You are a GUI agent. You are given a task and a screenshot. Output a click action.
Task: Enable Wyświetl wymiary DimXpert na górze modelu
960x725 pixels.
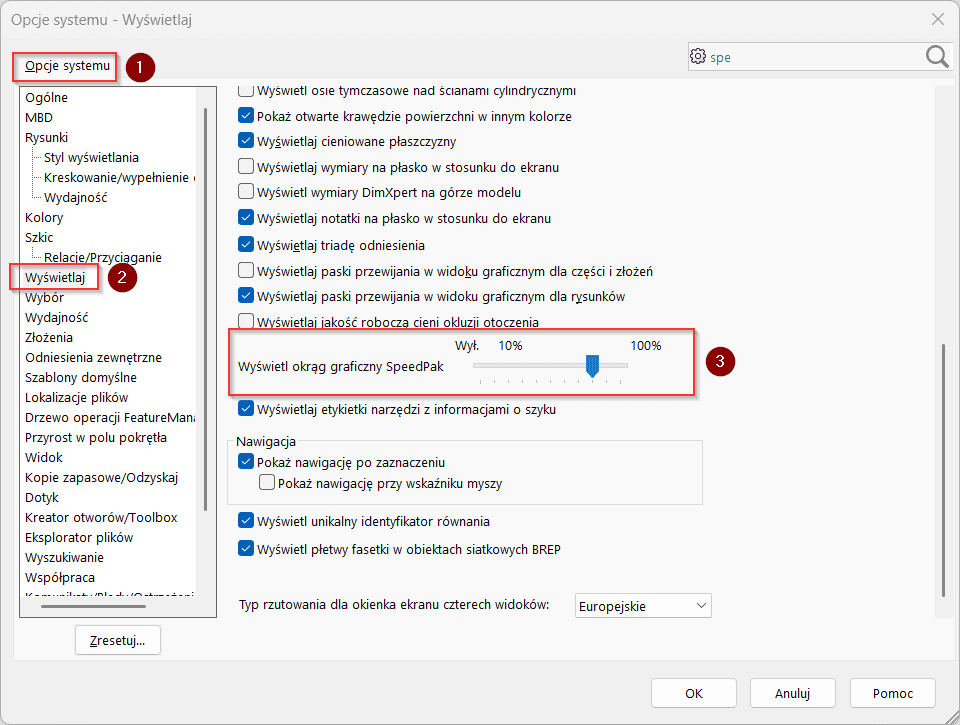coord(246,192)
